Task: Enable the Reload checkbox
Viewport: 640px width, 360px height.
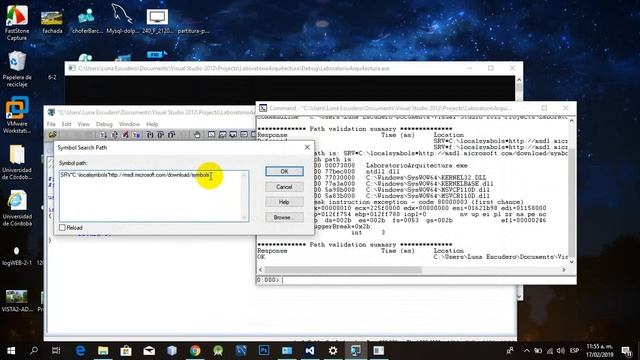Action: tap(62, 228)
